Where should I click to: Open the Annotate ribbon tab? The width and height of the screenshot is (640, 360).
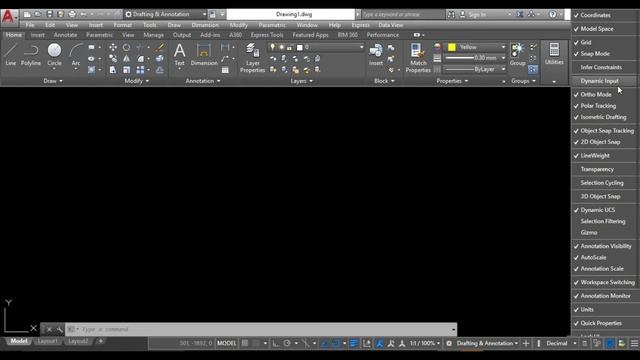pos(65,35)
